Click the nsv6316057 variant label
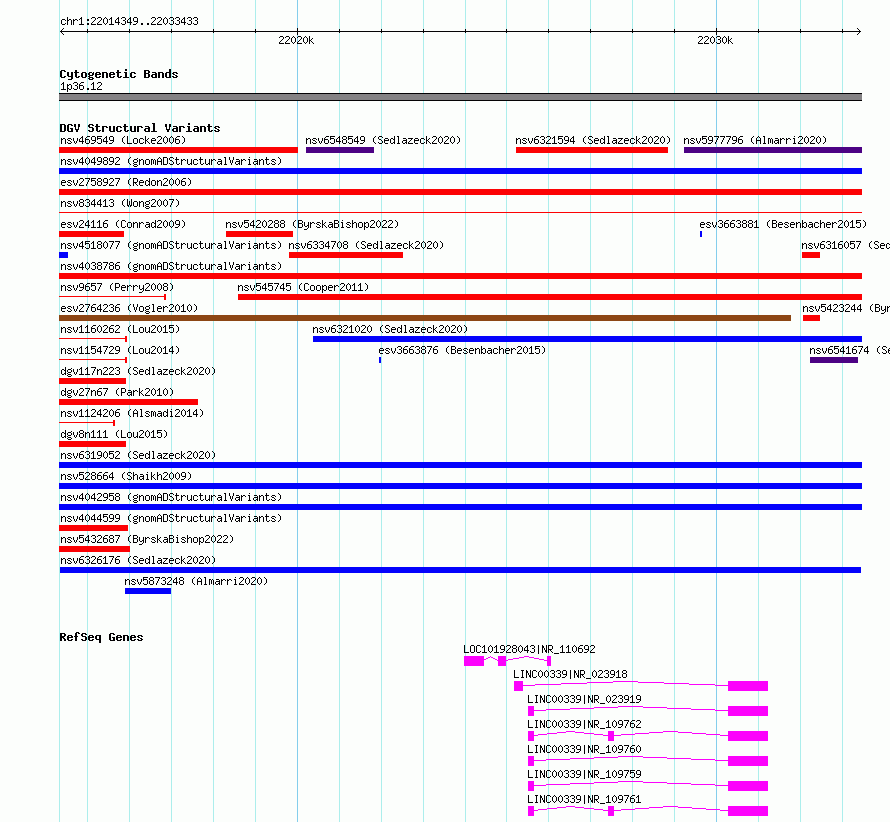Viewport: 890px width, 822px height. click(845, 245)
